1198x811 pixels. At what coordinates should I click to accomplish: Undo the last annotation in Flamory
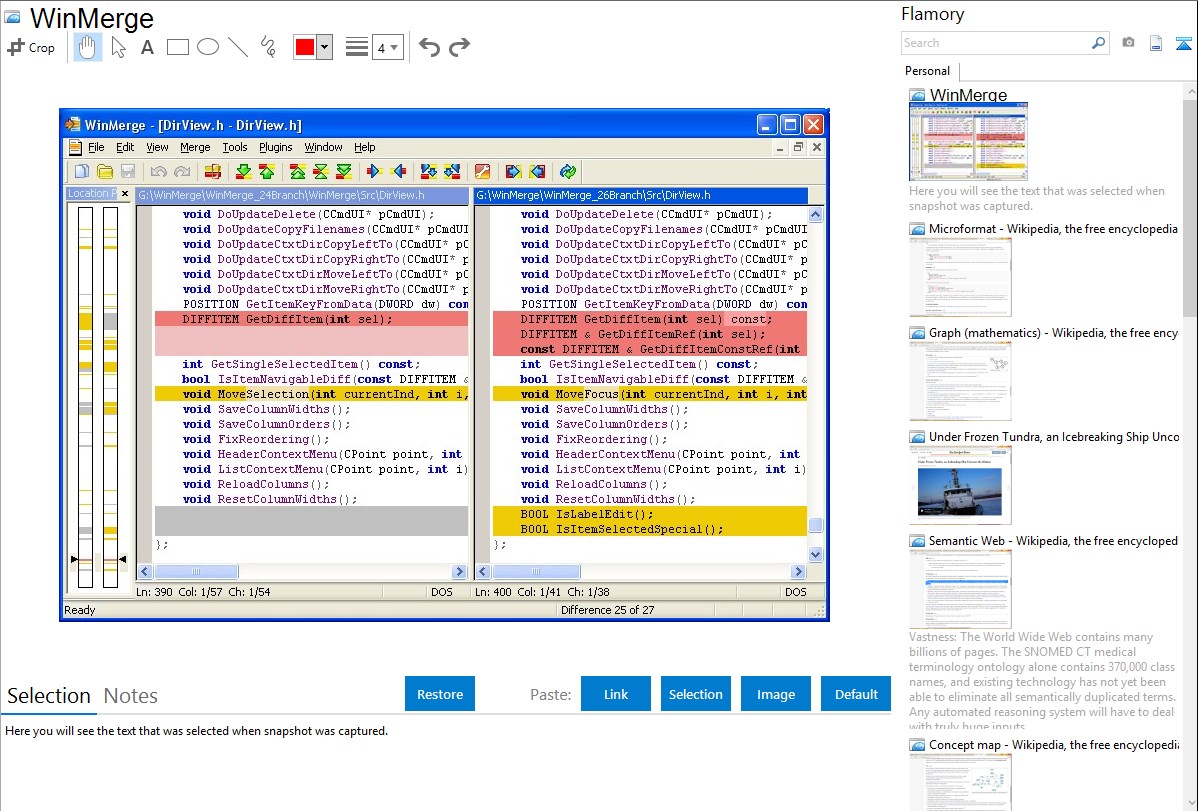(x=429, y=47)
